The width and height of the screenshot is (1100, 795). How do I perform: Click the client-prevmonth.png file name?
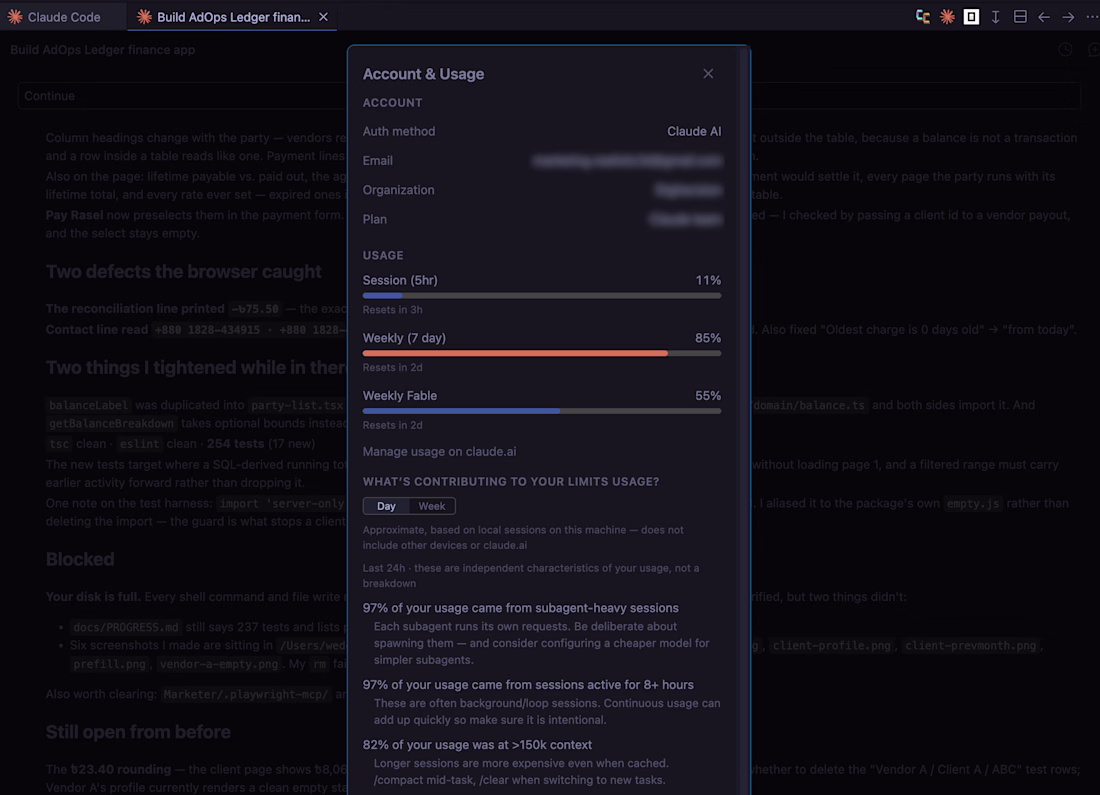pos(970,646)
